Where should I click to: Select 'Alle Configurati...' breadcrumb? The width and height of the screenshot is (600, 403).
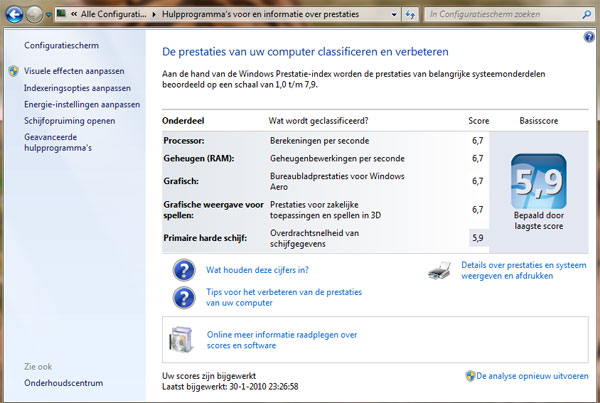coord(114,14)
